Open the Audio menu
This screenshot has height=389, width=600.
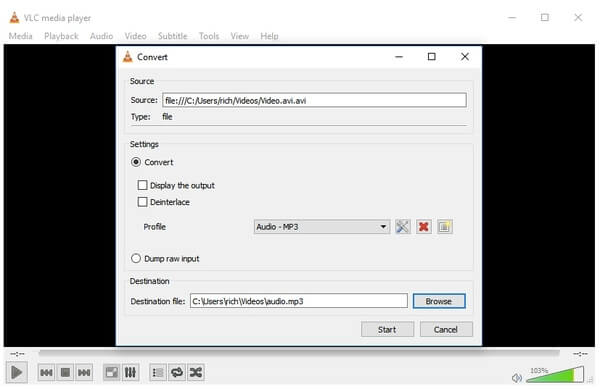[x=101, y=36]
